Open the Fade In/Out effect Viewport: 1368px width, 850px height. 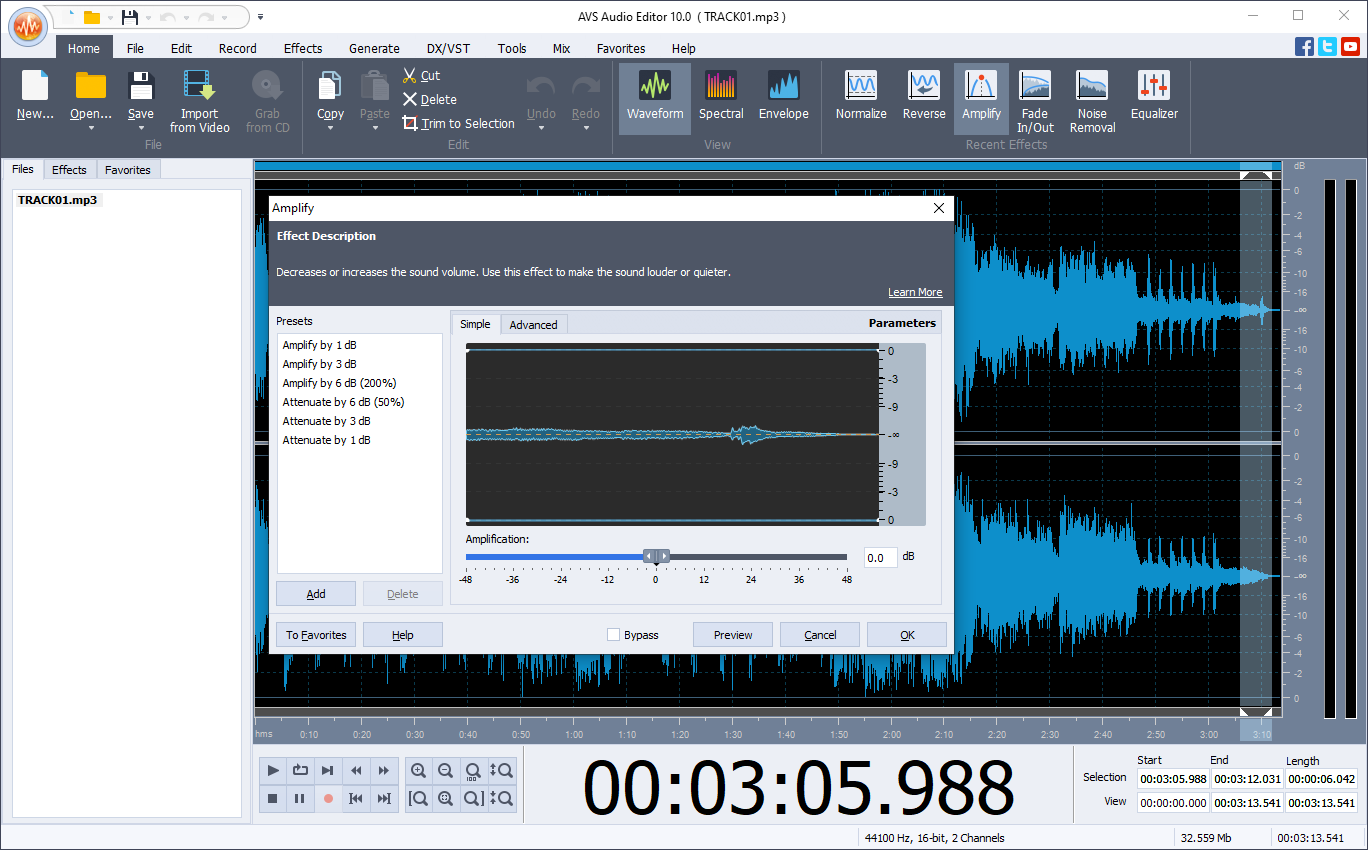point(1035,95)
